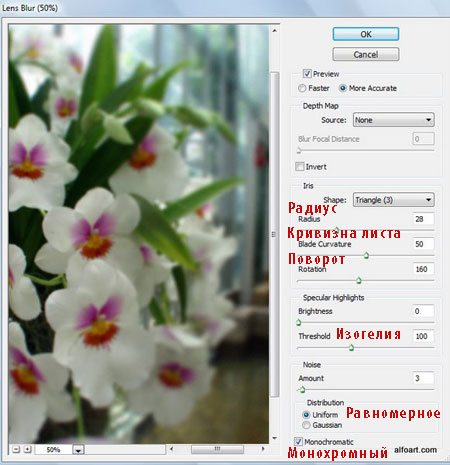Enable the Invert checkbox
450x465 pixels.
300,167
